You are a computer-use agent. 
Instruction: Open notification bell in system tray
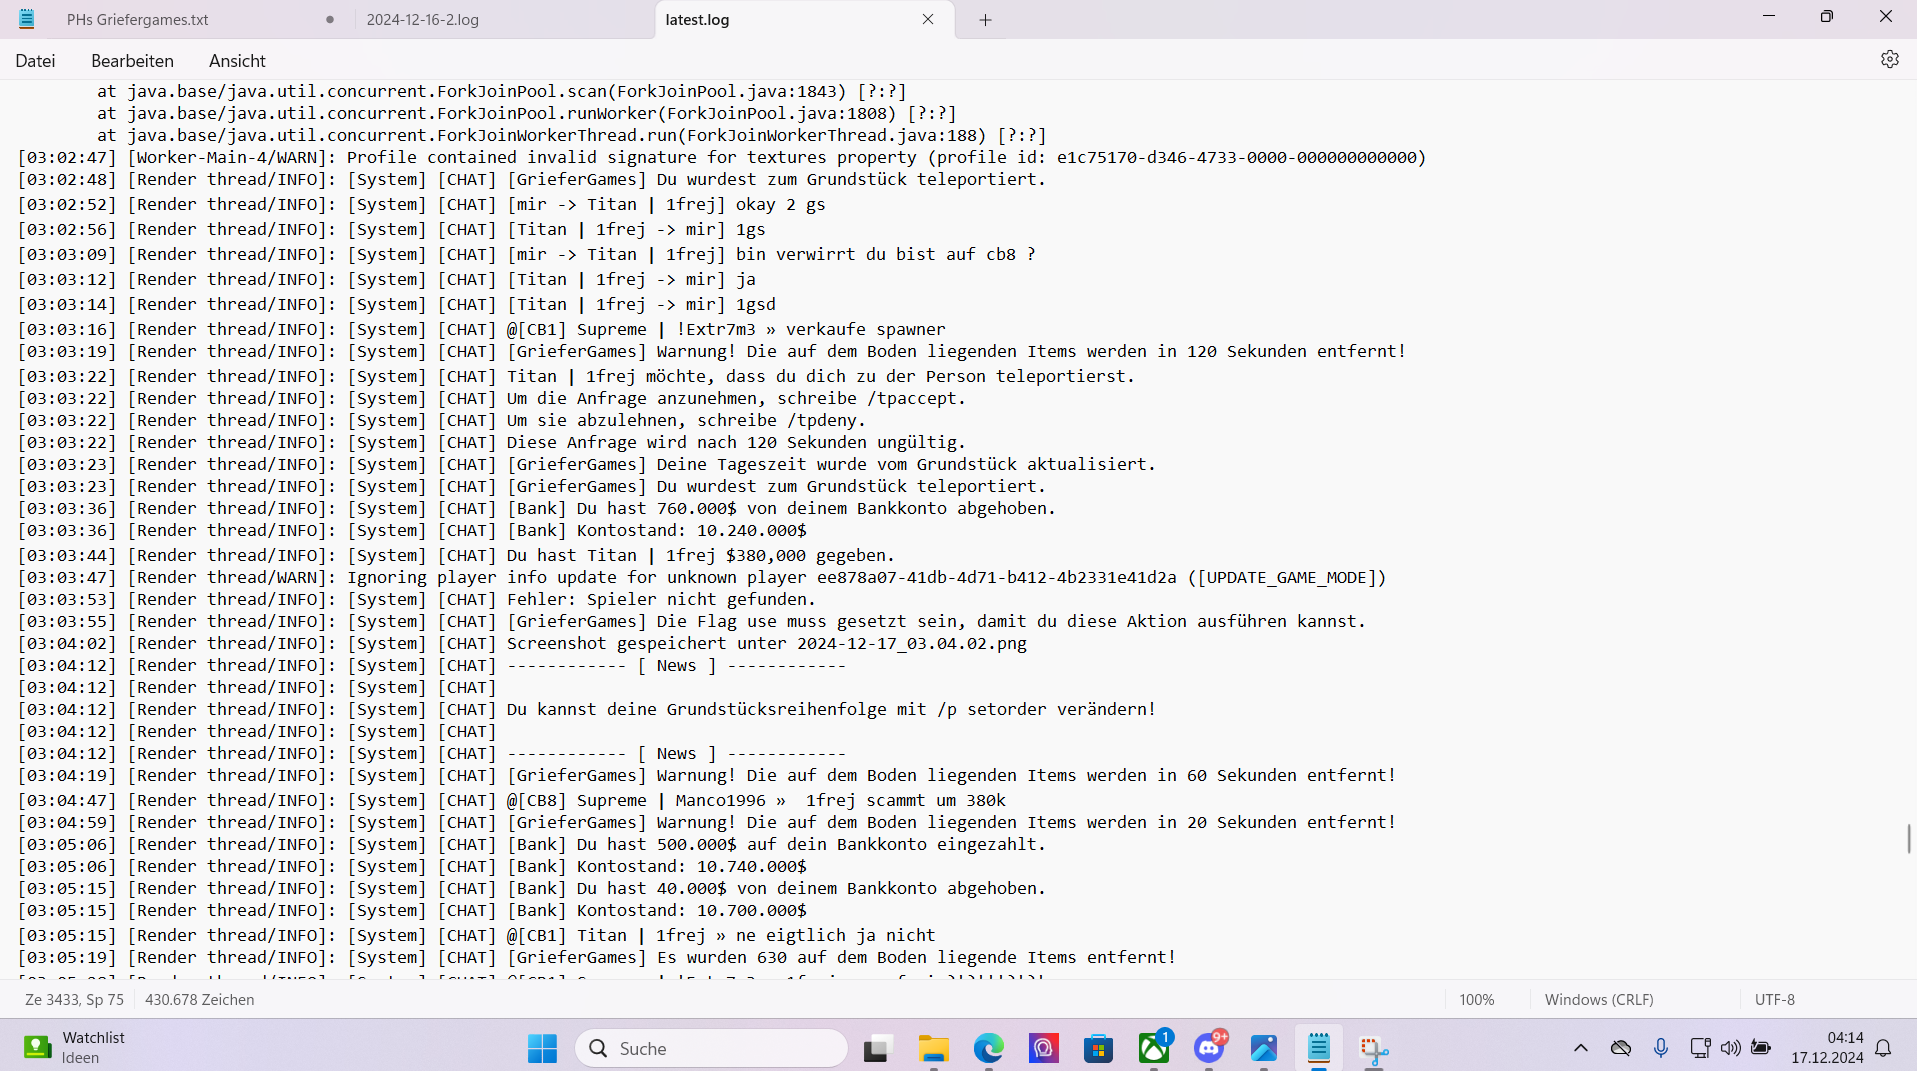(x=1883, y=1047)
